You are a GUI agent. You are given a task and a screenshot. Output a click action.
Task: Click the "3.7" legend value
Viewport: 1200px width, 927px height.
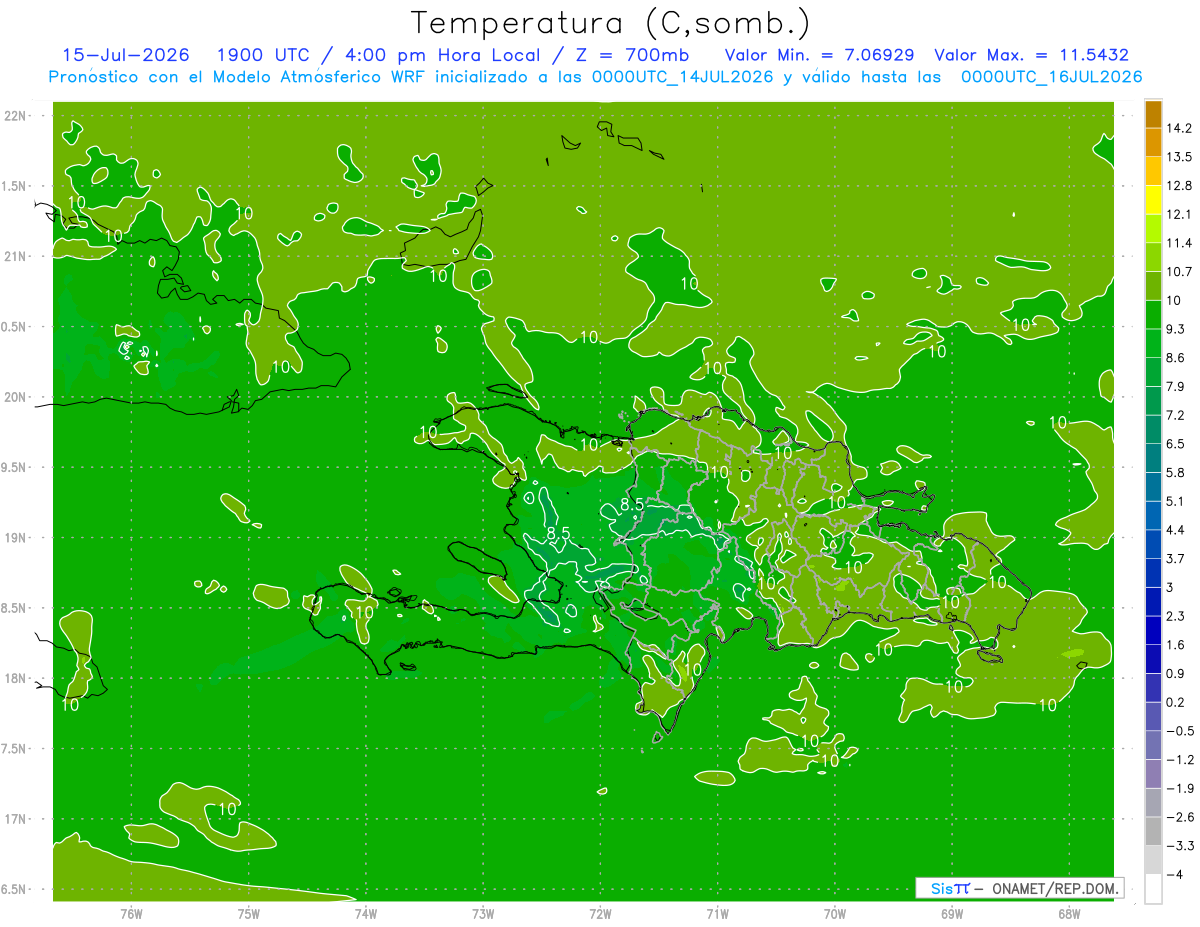pos(1176,558)
